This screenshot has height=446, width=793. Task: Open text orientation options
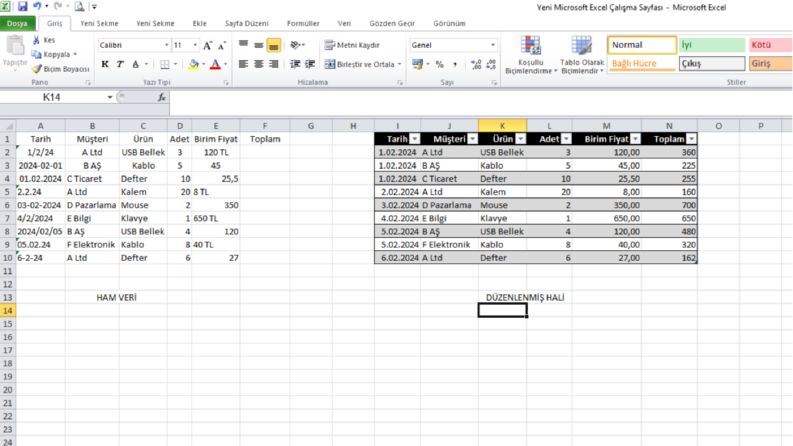[297, 45]
